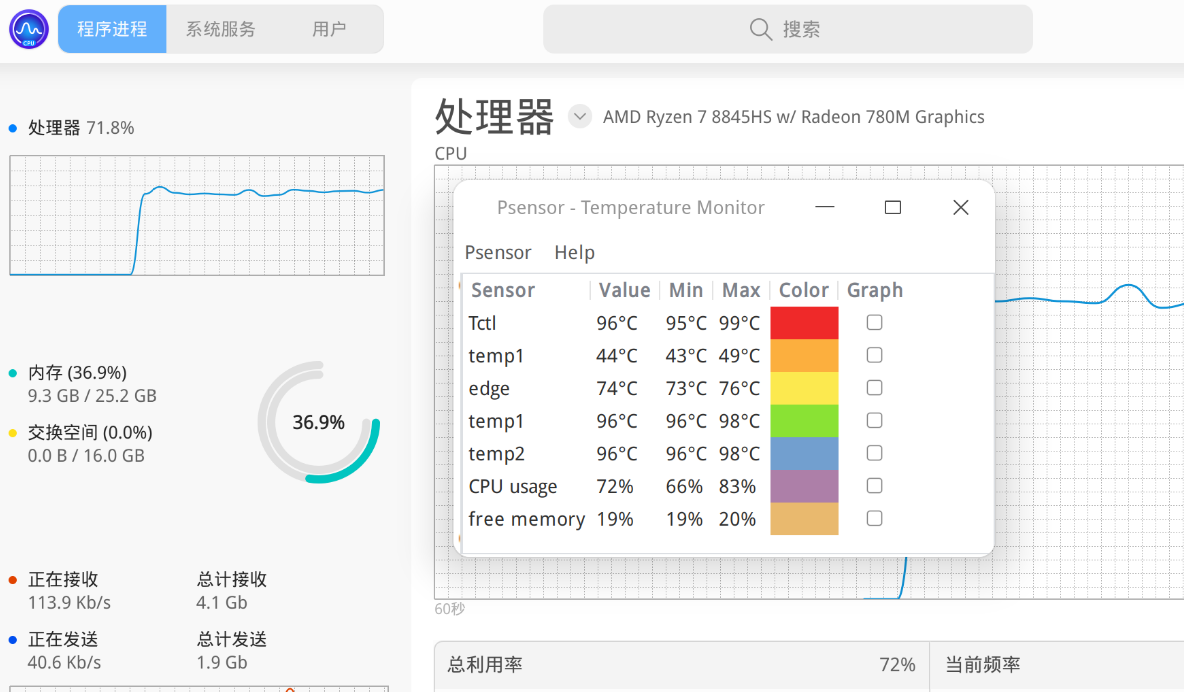The height and width of the screenshot is (692, 1184).
Task: Expand the dropdown chevron beside 处理器 heading
Action: (x=579, y=116)
